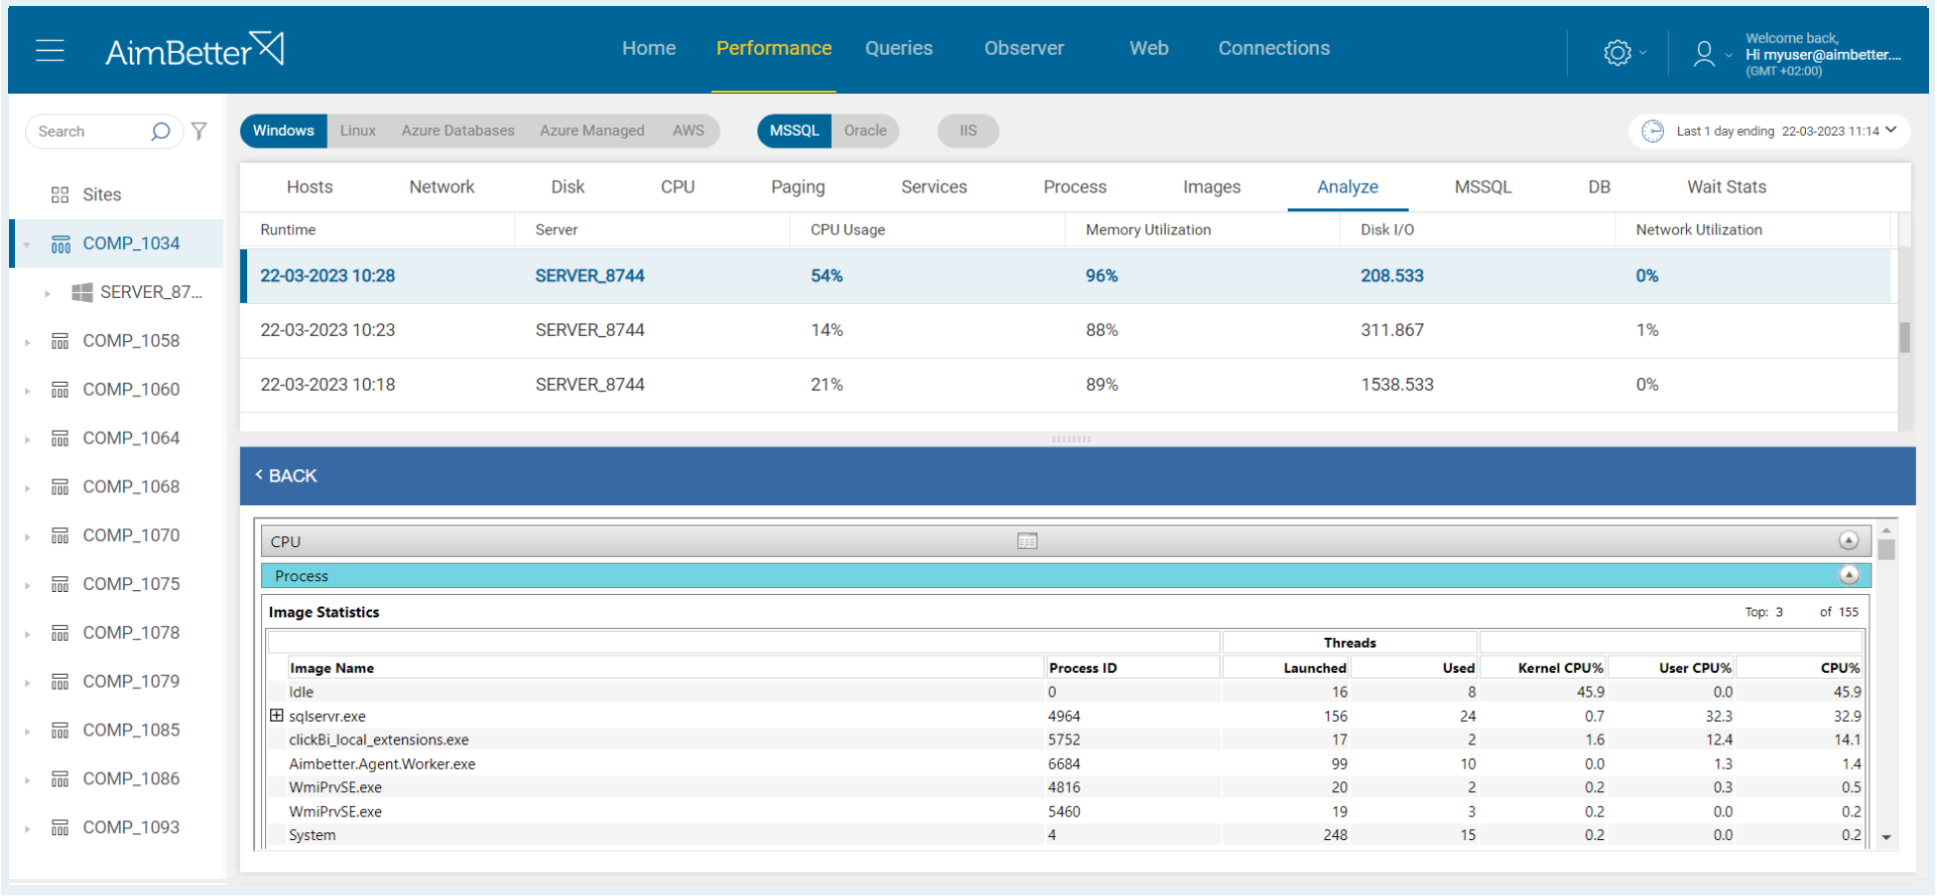Click the COMP_1078 server icon
The width and height of the screenshot is (1937, 896).
[x=60, y=633]
